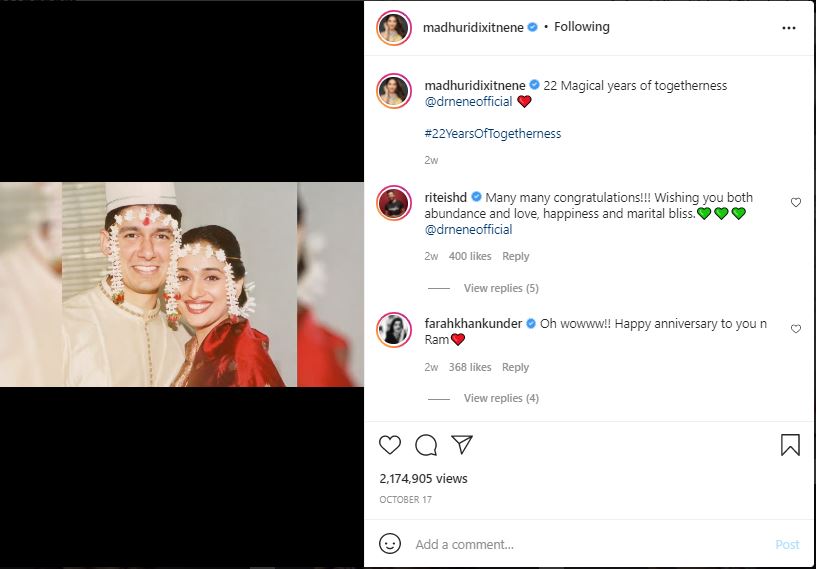Expand view replies (4) under farahkhankunder
Image resolution: width=816 pixels, height=569 pixels.
[501, 398]
